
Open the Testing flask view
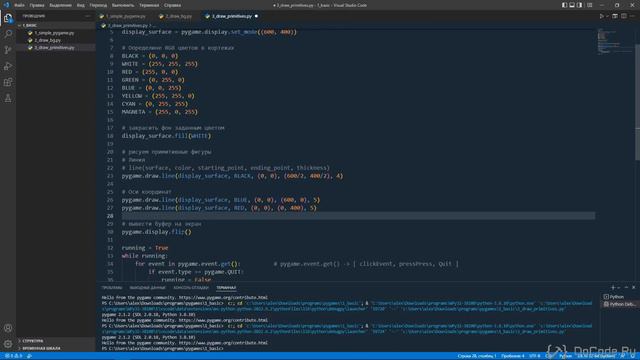click(x=8, y=98)
